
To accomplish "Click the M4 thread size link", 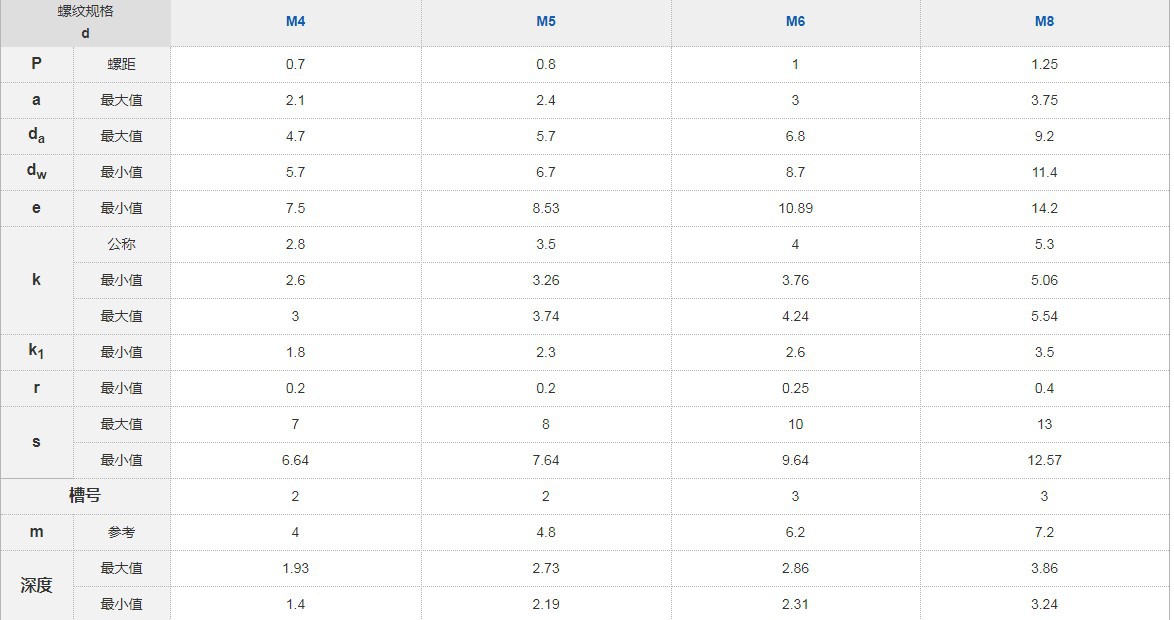I will (295, 22).
